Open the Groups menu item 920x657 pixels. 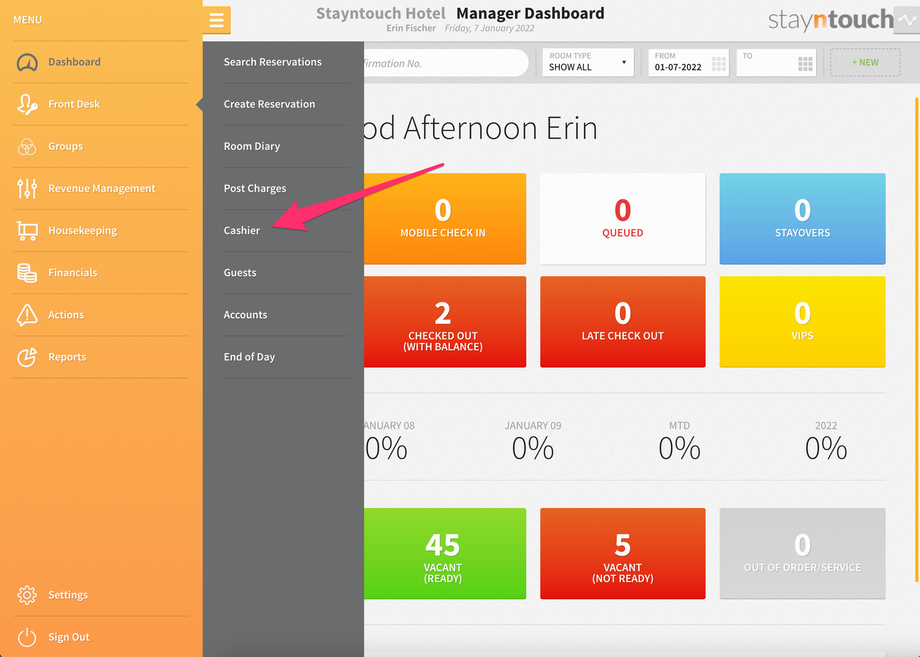[x=65, y=147]
